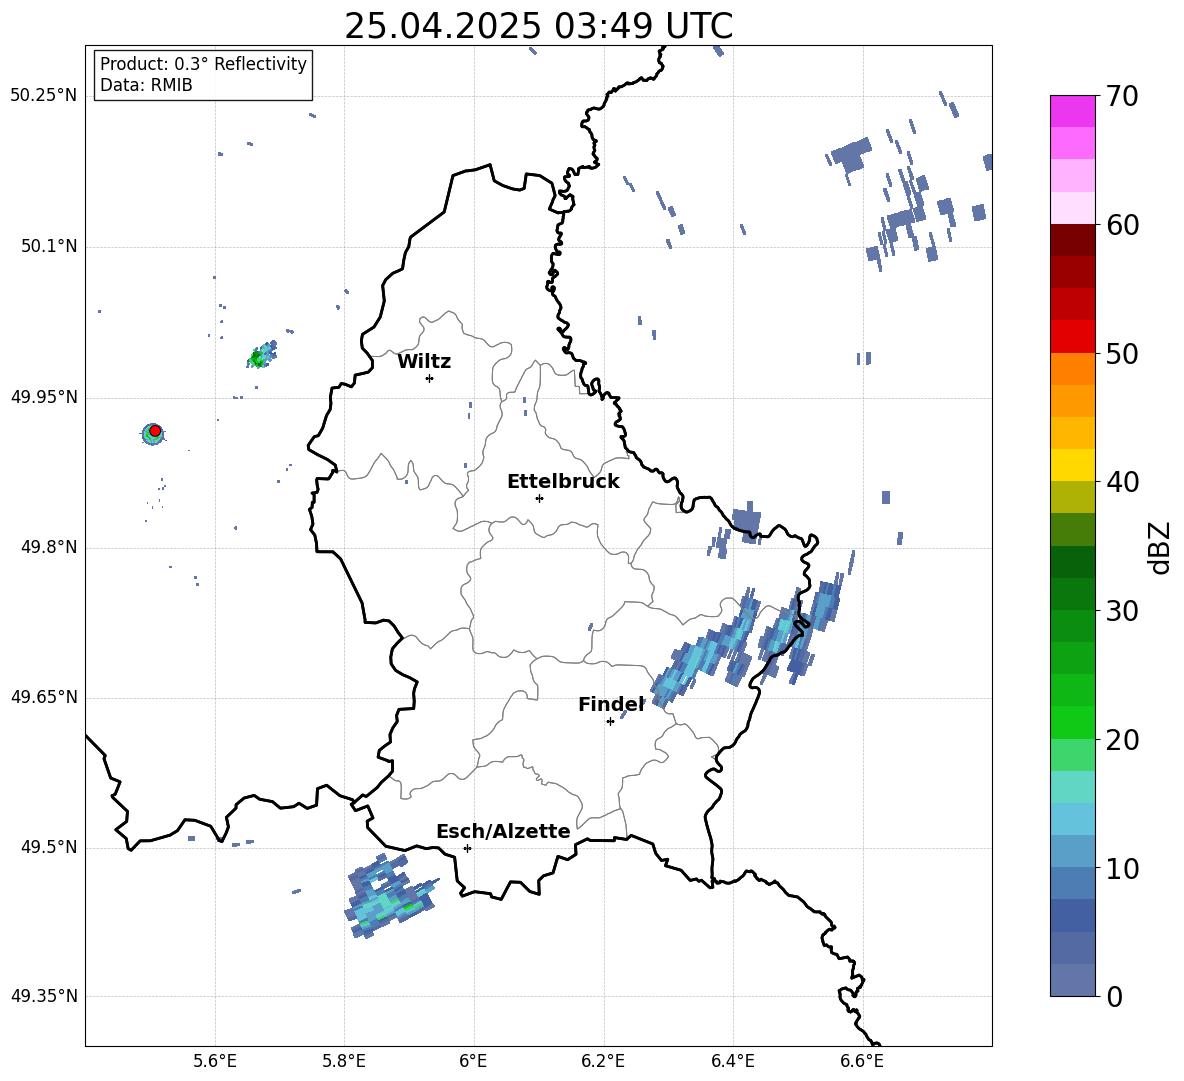Image resolution: width=1184 pixels, height=1081 pixels.
Task: Click the Ettelbruck location cross marker
Action: [x=539, y=498]
